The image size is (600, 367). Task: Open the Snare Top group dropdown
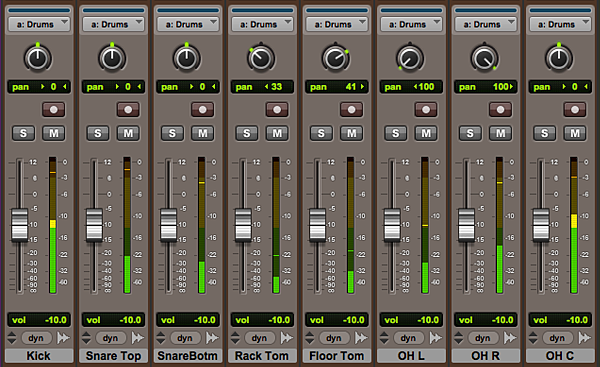(x=113, y=24)
